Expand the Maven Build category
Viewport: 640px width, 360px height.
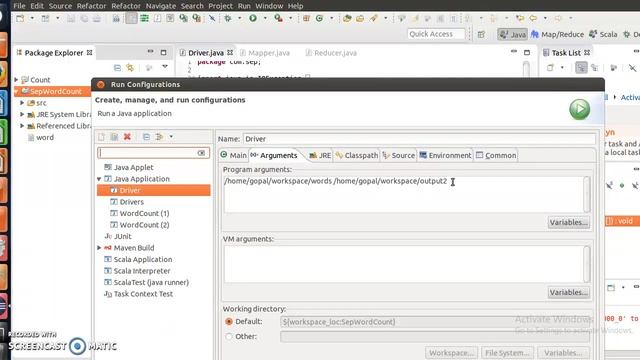coord(99,248)
